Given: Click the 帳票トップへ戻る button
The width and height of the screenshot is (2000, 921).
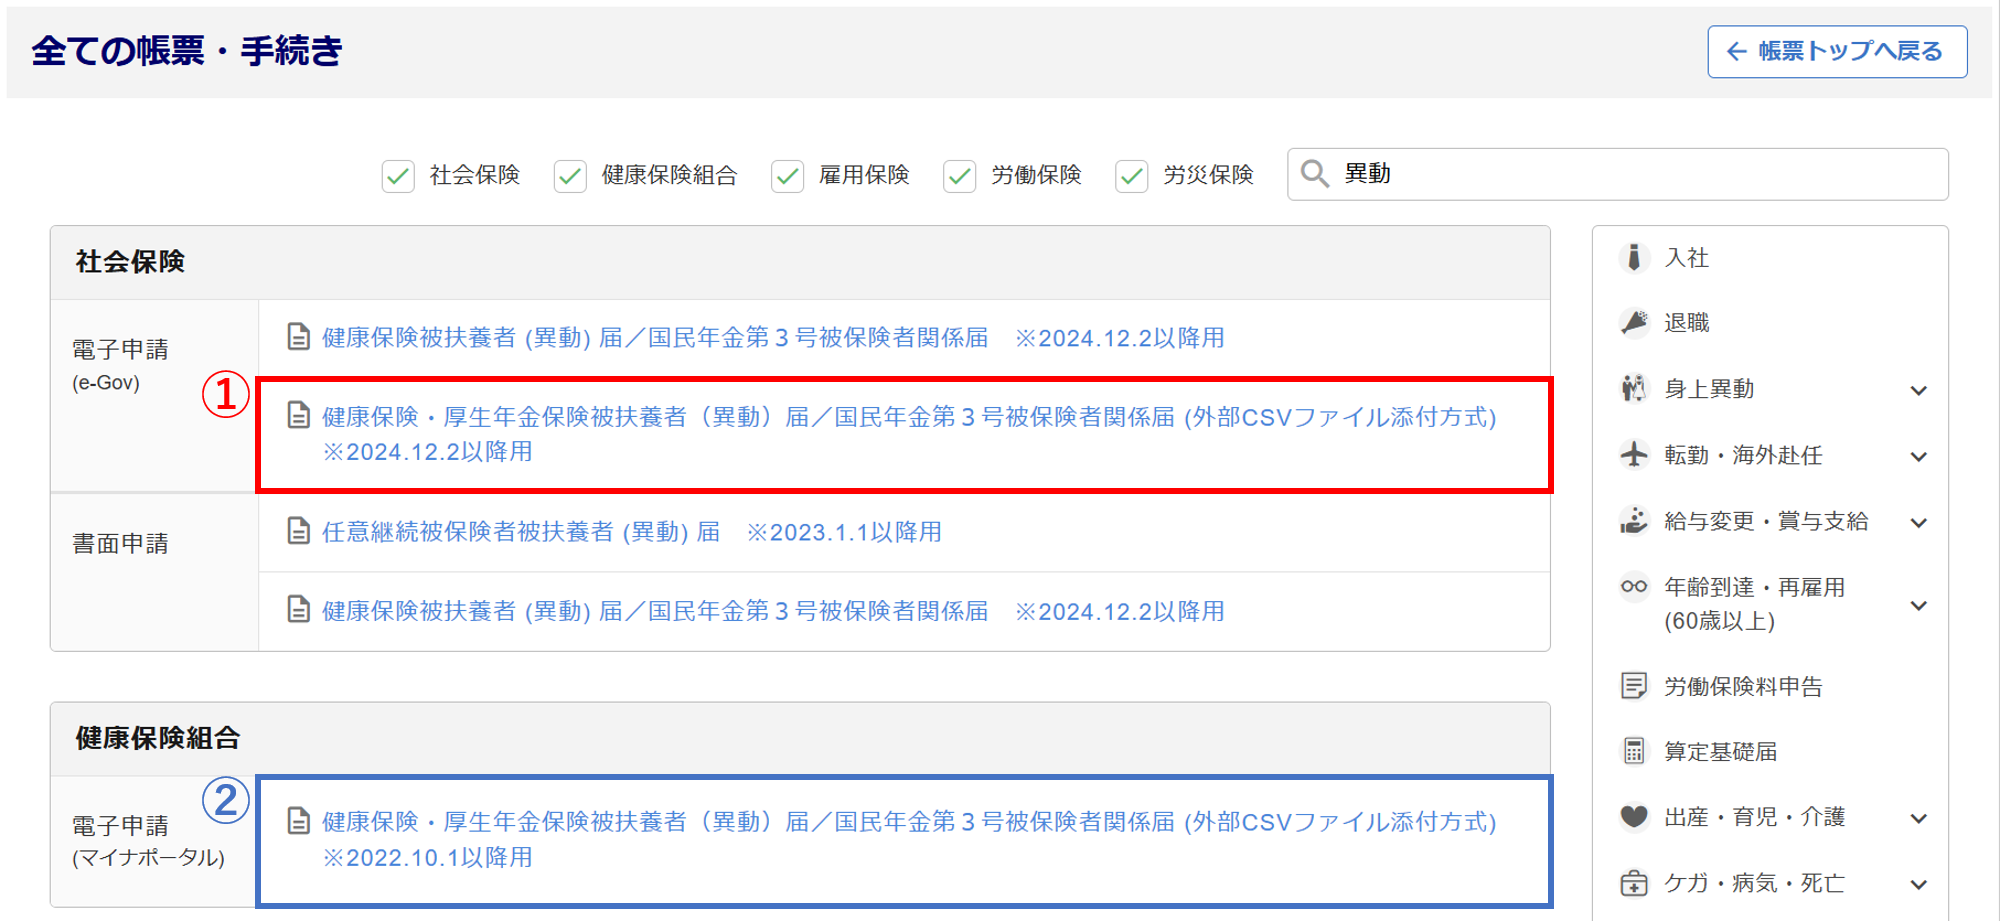Looking at the screenshot, I should 1837,51.
